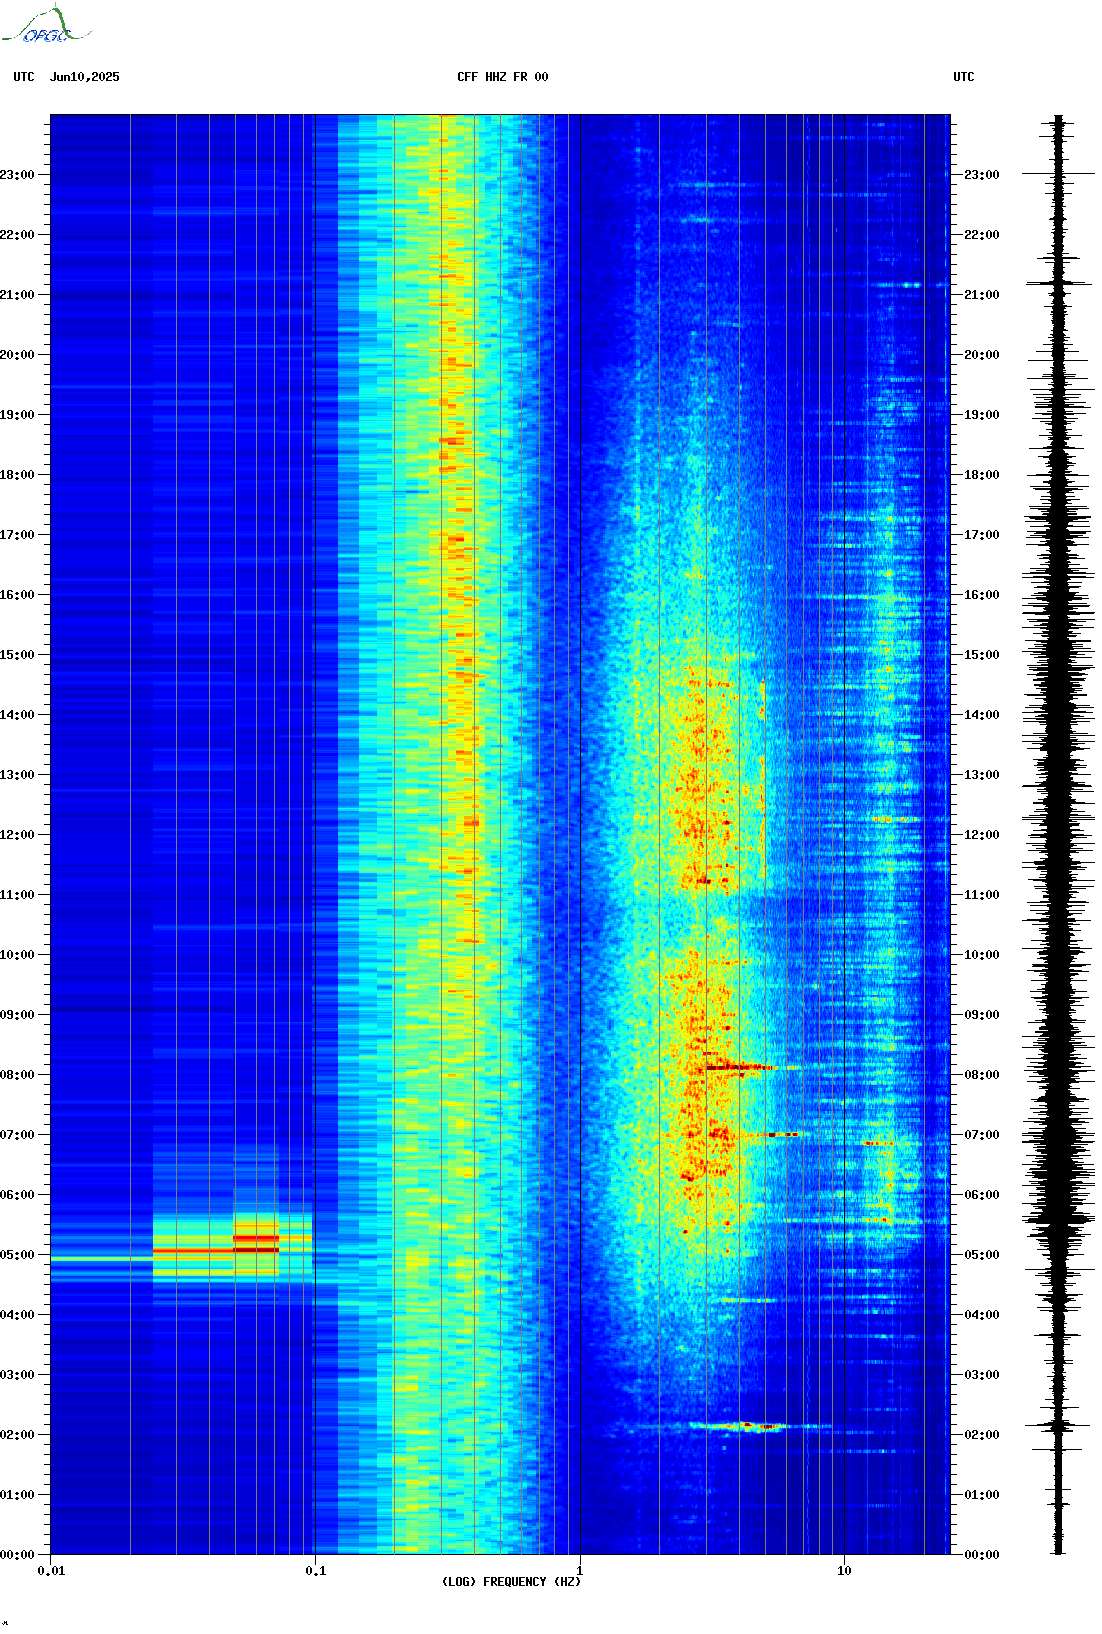1102x1634 pixels.
Task: Click the 0.01 frequency axis label
Action: pos(51,1571)
